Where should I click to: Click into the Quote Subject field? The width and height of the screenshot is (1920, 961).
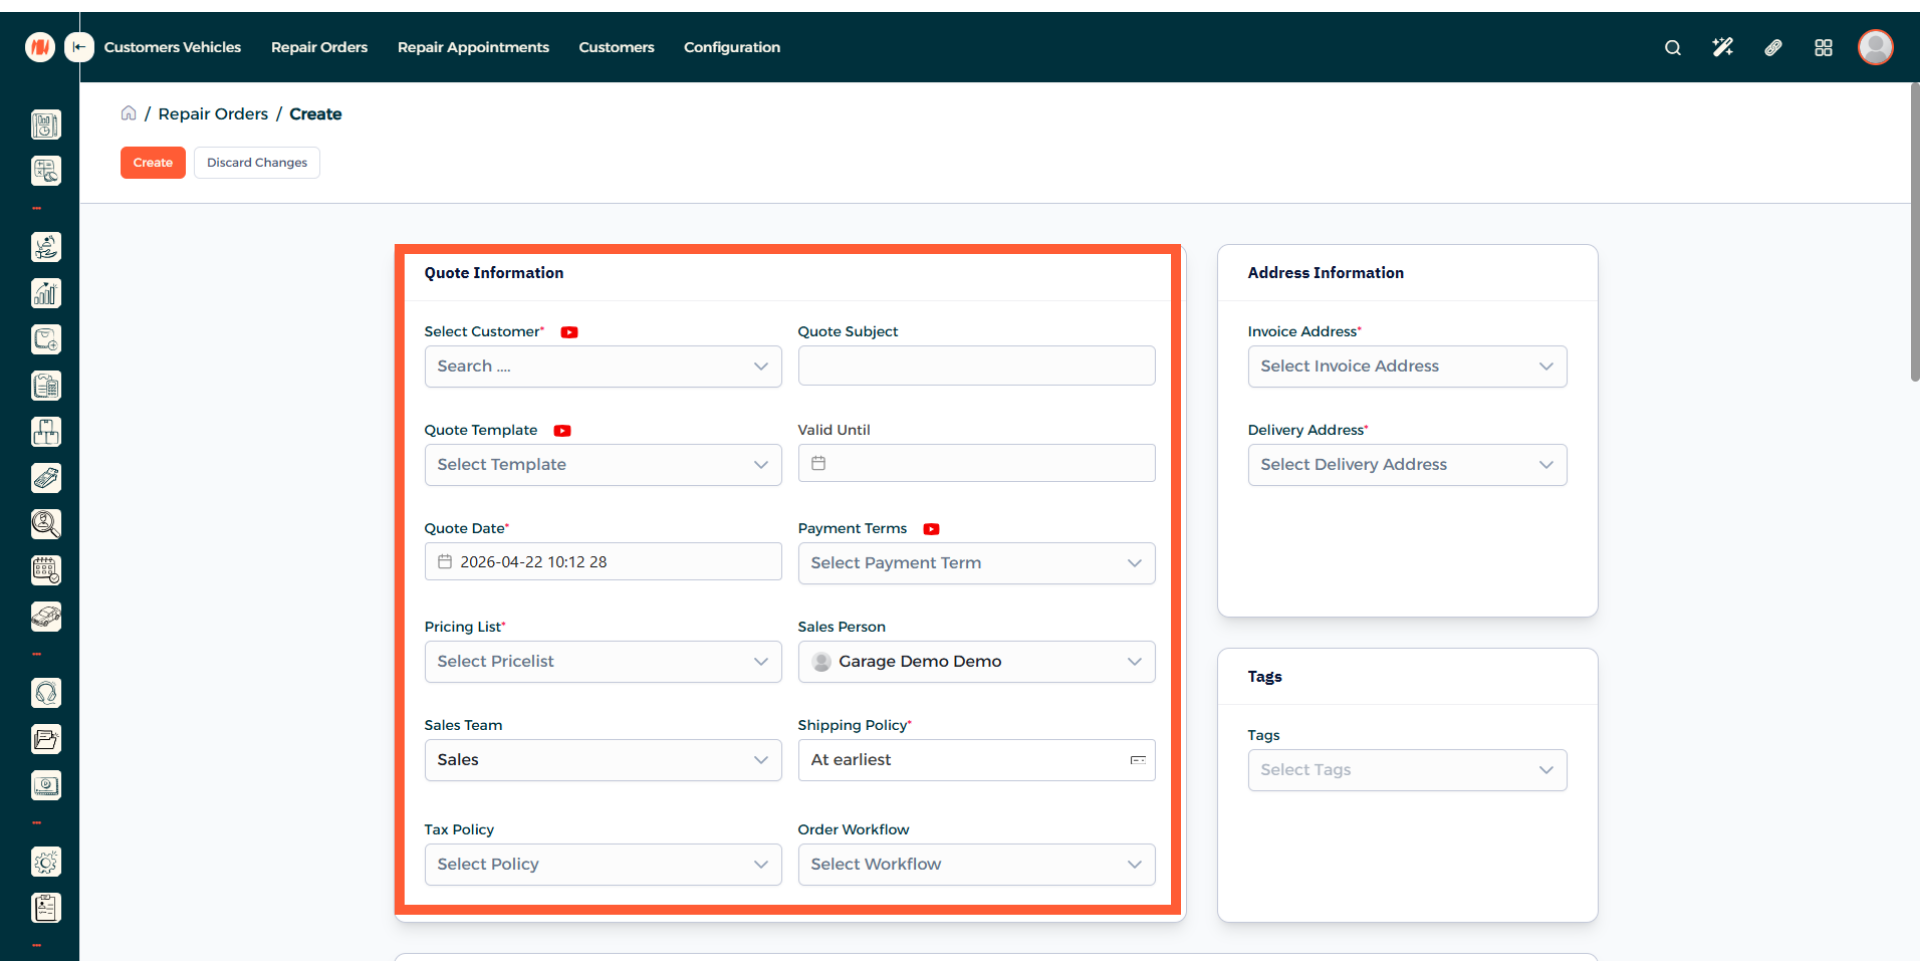click(976, 366)
